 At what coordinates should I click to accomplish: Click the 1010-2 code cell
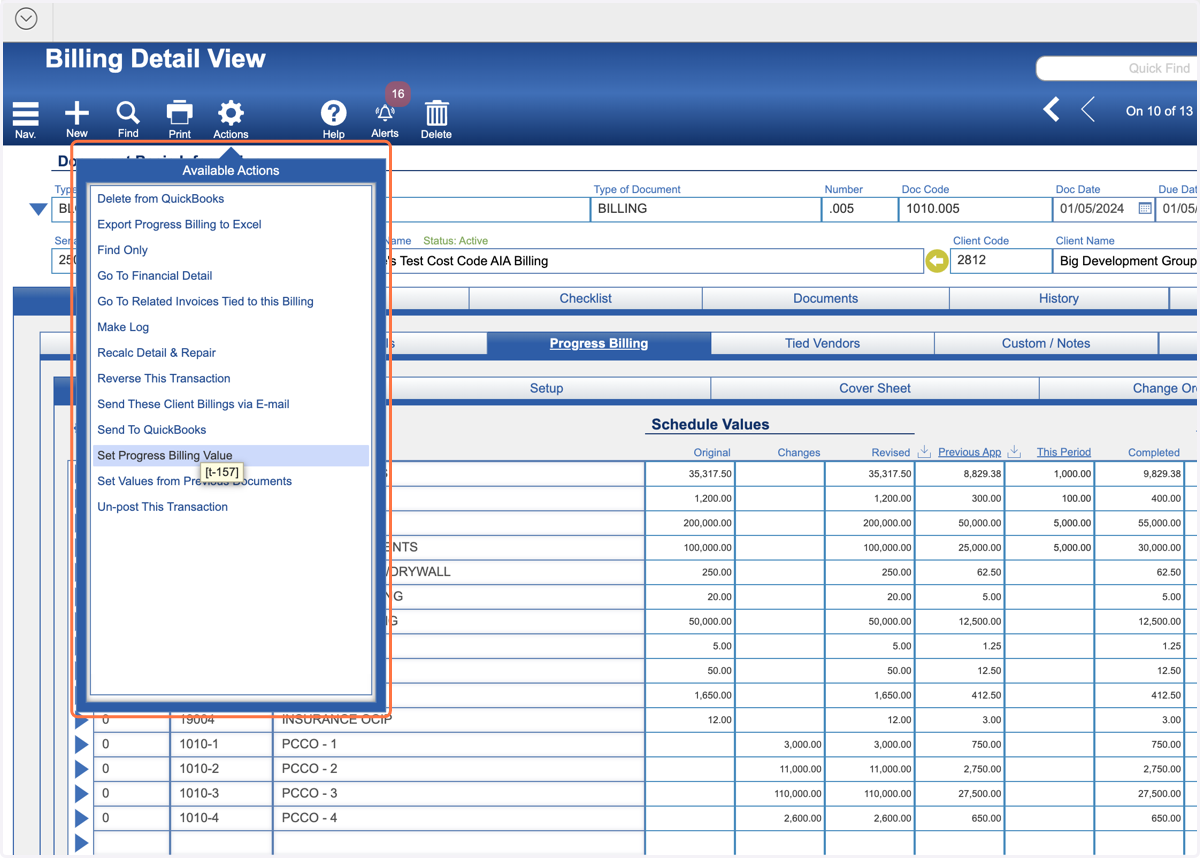tap(221, 770)
